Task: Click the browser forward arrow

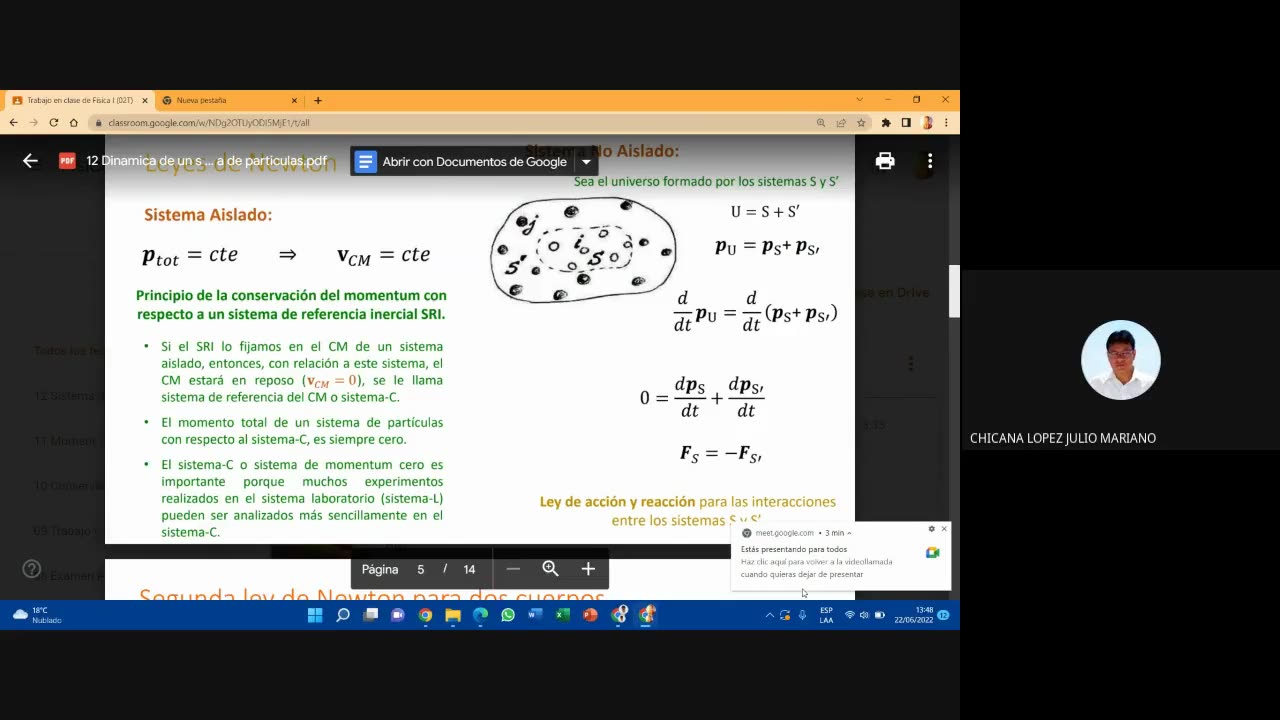Action: pos(33,123)
